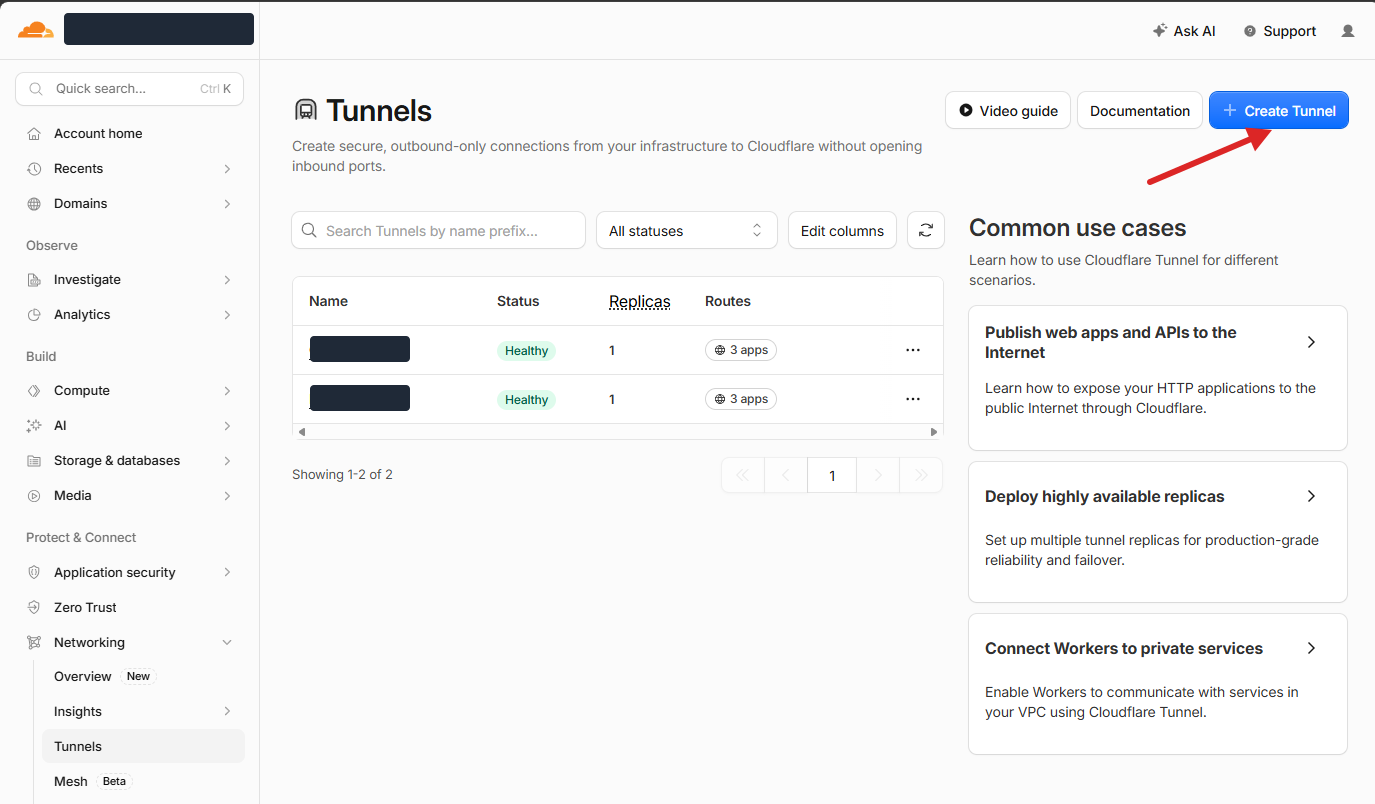Click the table's left scroll arrow
The image size is (1375, 804).
pos(302,433)
